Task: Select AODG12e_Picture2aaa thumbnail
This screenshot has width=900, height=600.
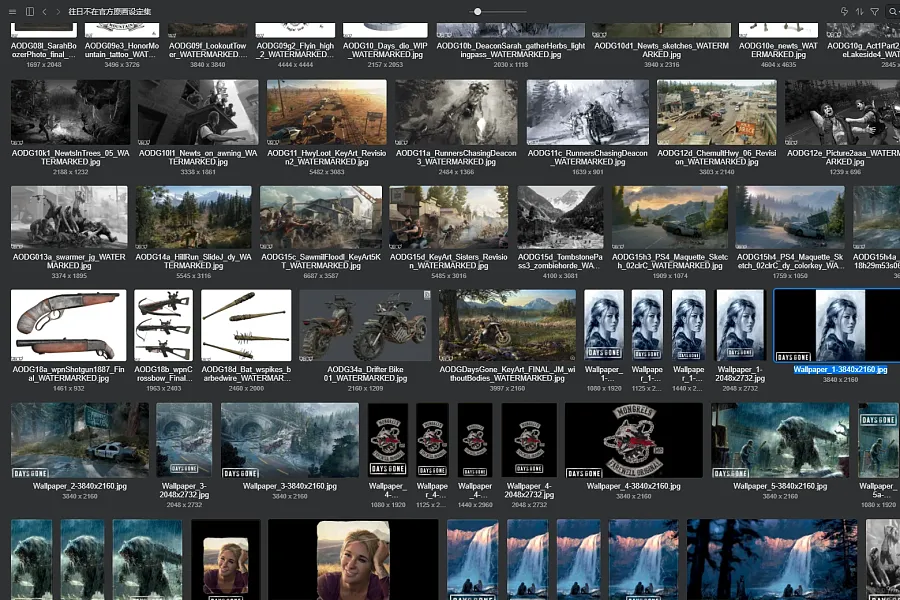Action: pyautogui.click(x=843, y=113)
